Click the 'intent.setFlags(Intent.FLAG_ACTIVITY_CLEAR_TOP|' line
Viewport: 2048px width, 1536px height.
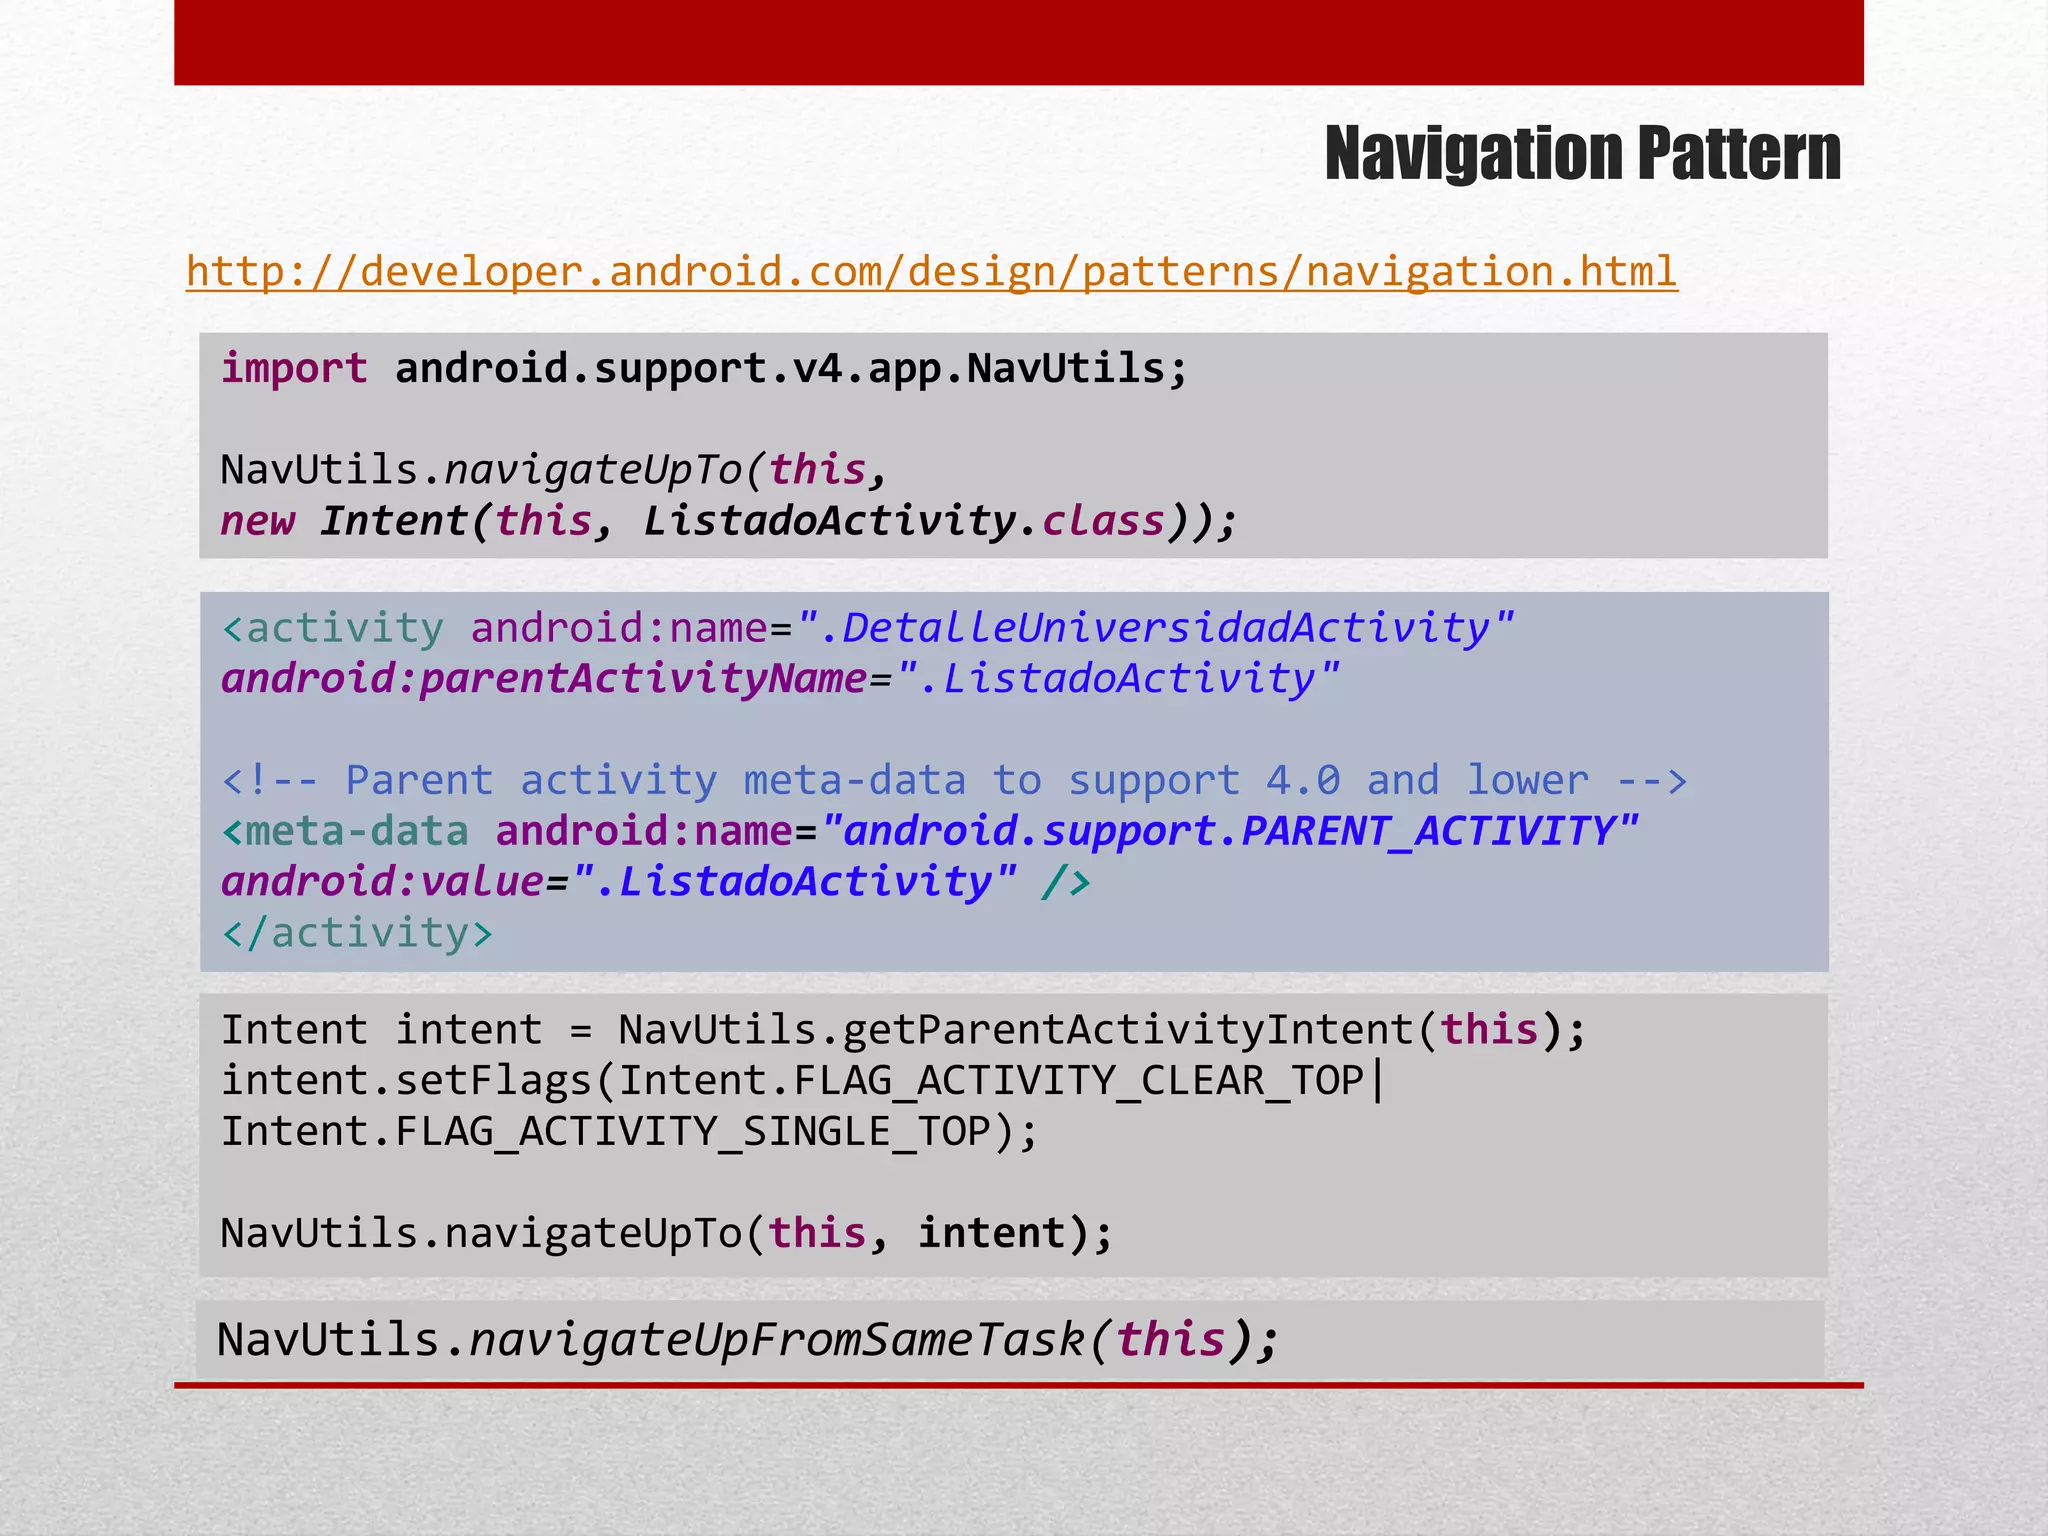[x=803, y=1081]
